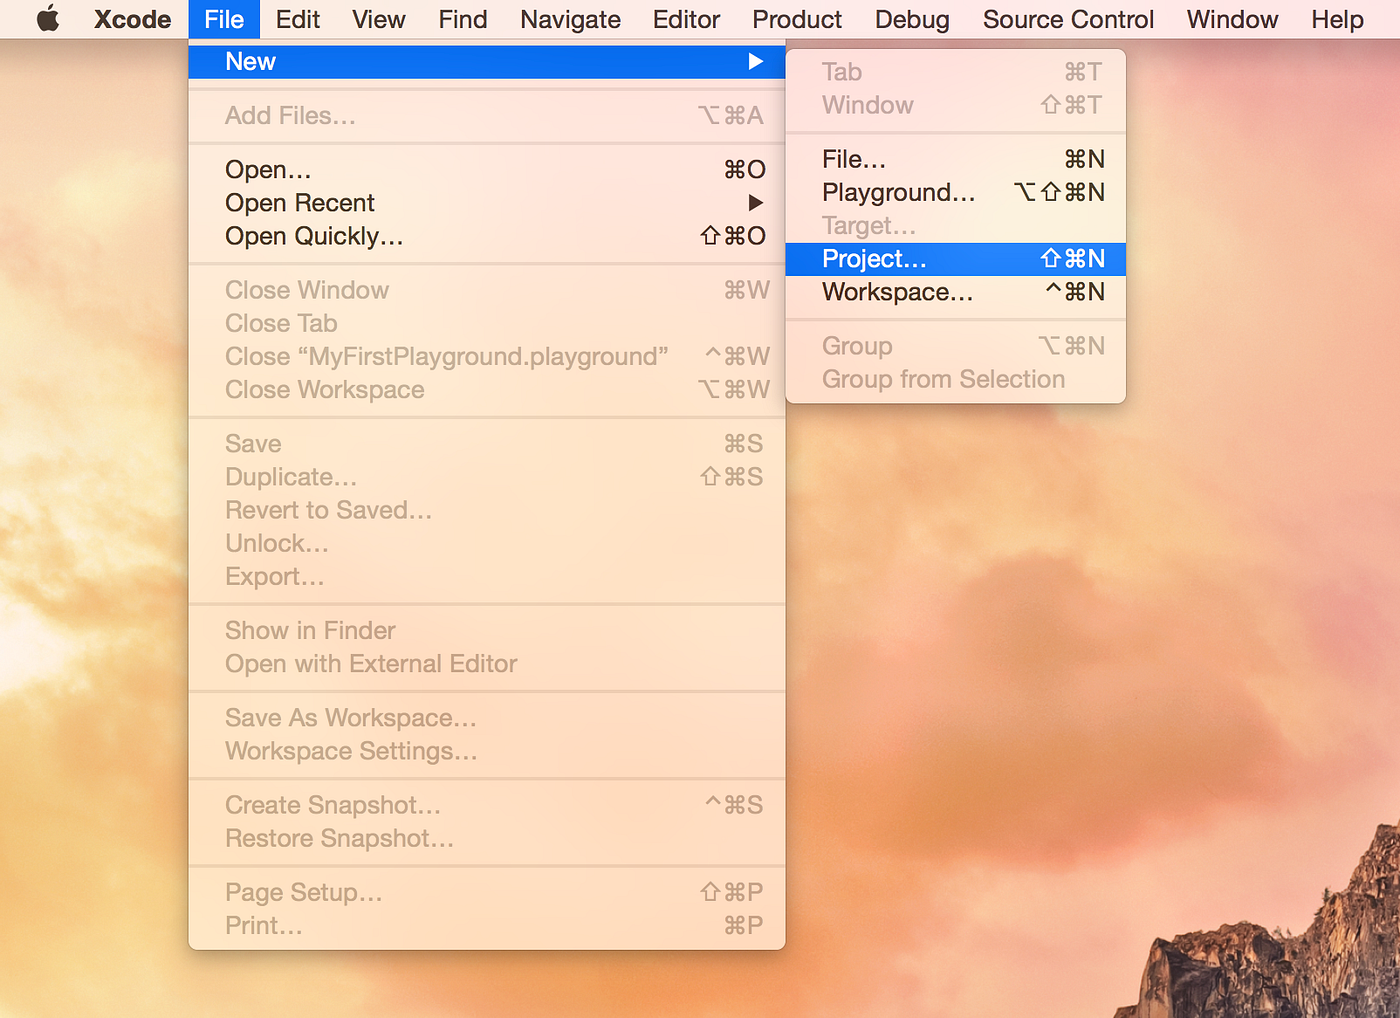
Task: Select Window in New submenu
Action: pos(956,105)
